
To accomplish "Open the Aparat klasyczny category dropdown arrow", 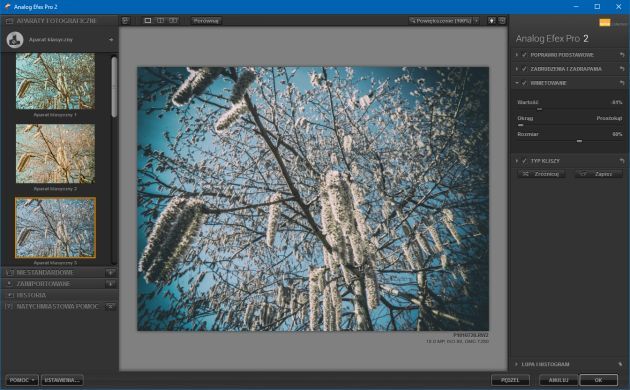I will [111, 40].
